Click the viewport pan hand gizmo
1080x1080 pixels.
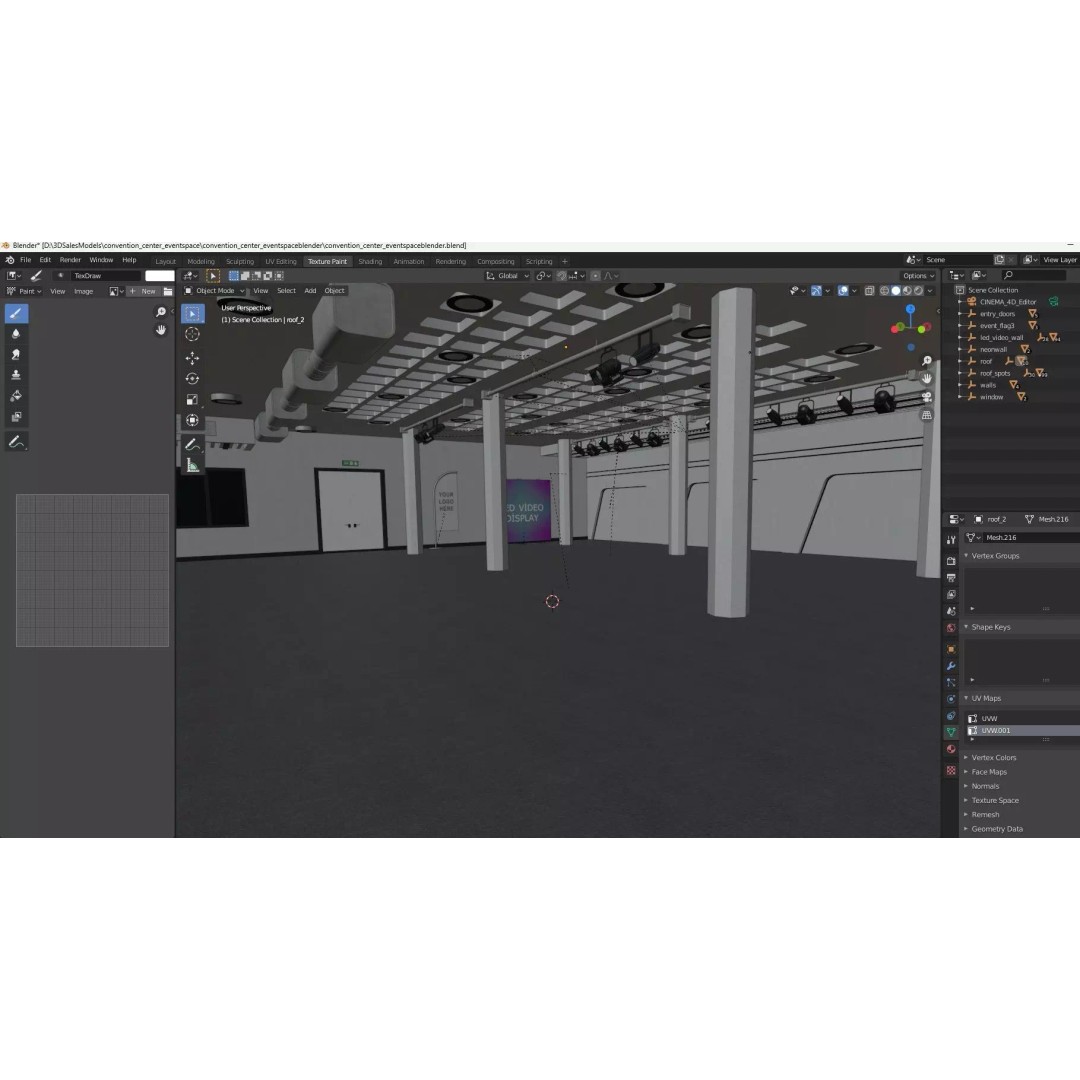click(x=927, y=379)
